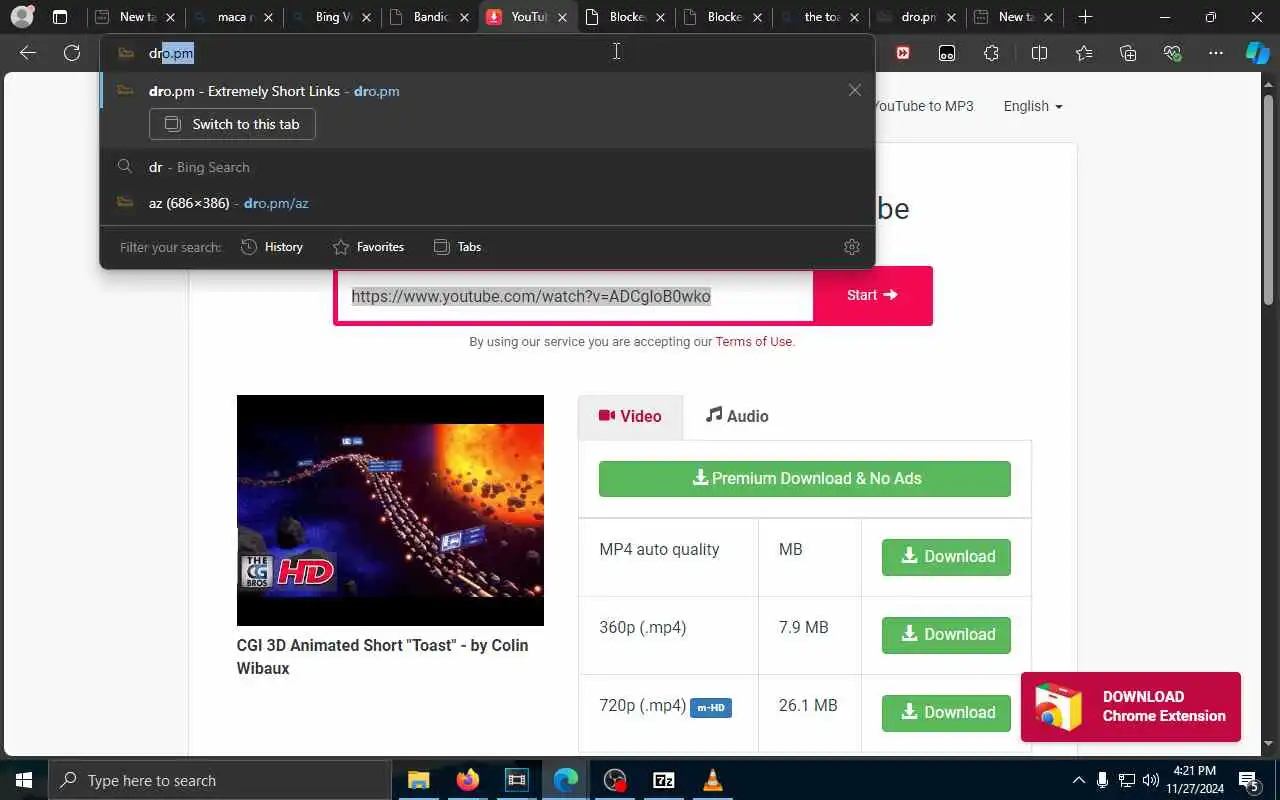Click the Windows 'Type here to search' box
The width and height of the screenshot is (1280, 800).
coord(220,780)
